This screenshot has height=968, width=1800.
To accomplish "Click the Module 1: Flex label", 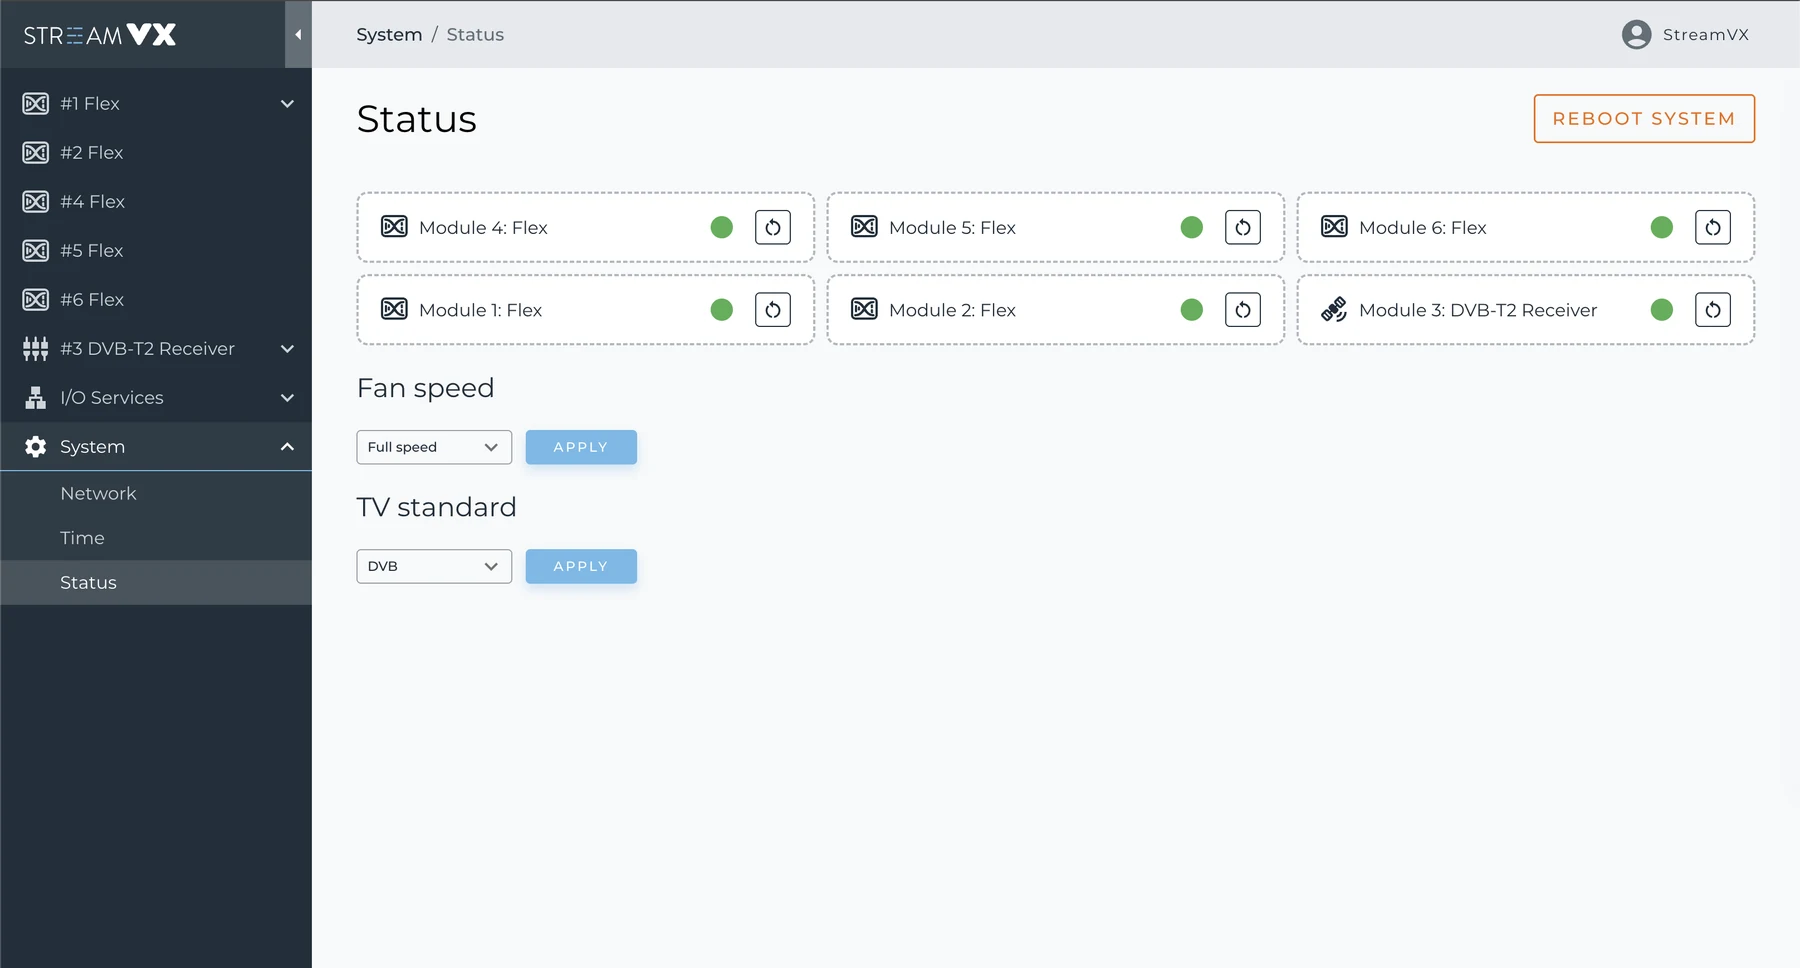I will [x=480, y=310].
